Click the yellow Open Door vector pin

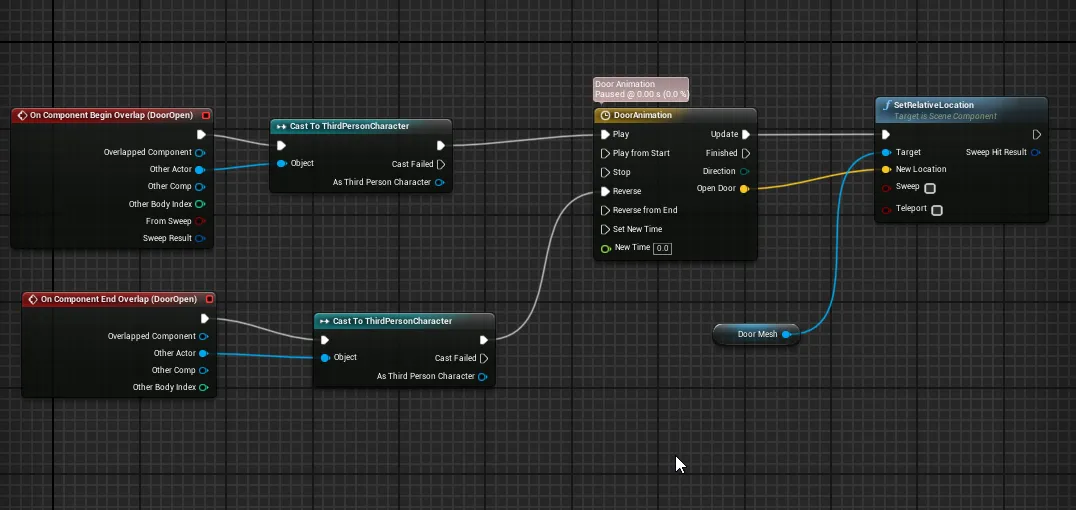(x=745, y=189)
